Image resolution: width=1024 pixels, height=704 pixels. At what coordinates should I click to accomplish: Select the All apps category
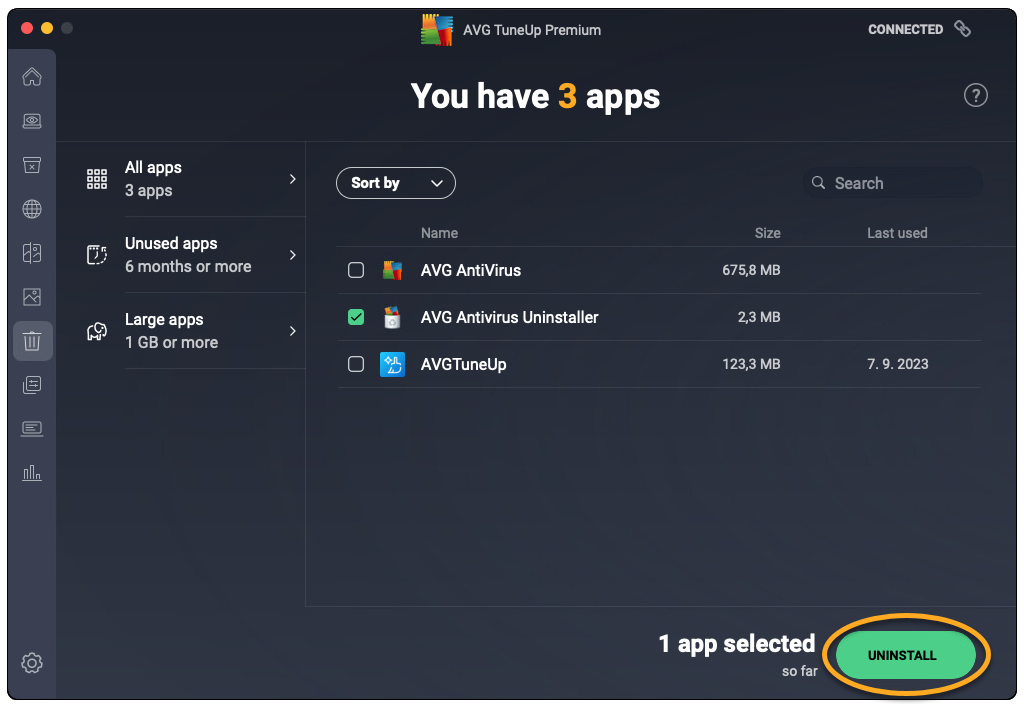pyautogui.click(x=180, y=179)
